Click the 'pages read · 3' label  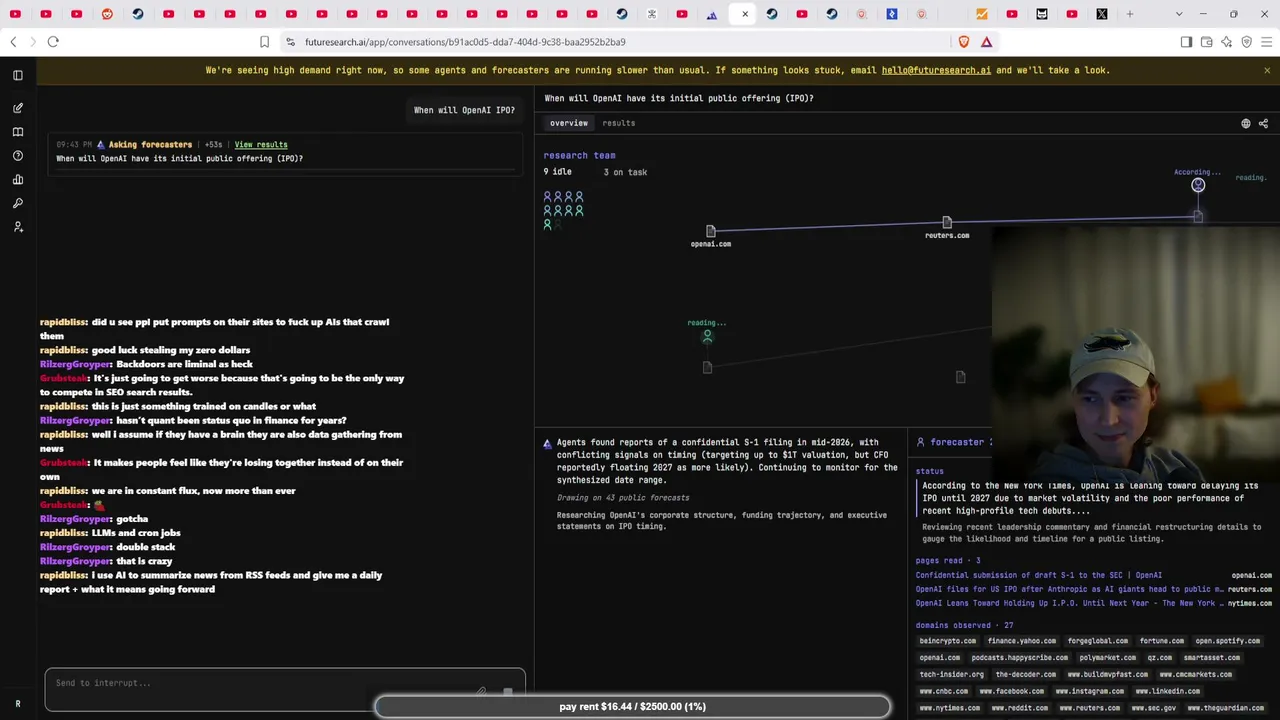[x=948, y=560]
